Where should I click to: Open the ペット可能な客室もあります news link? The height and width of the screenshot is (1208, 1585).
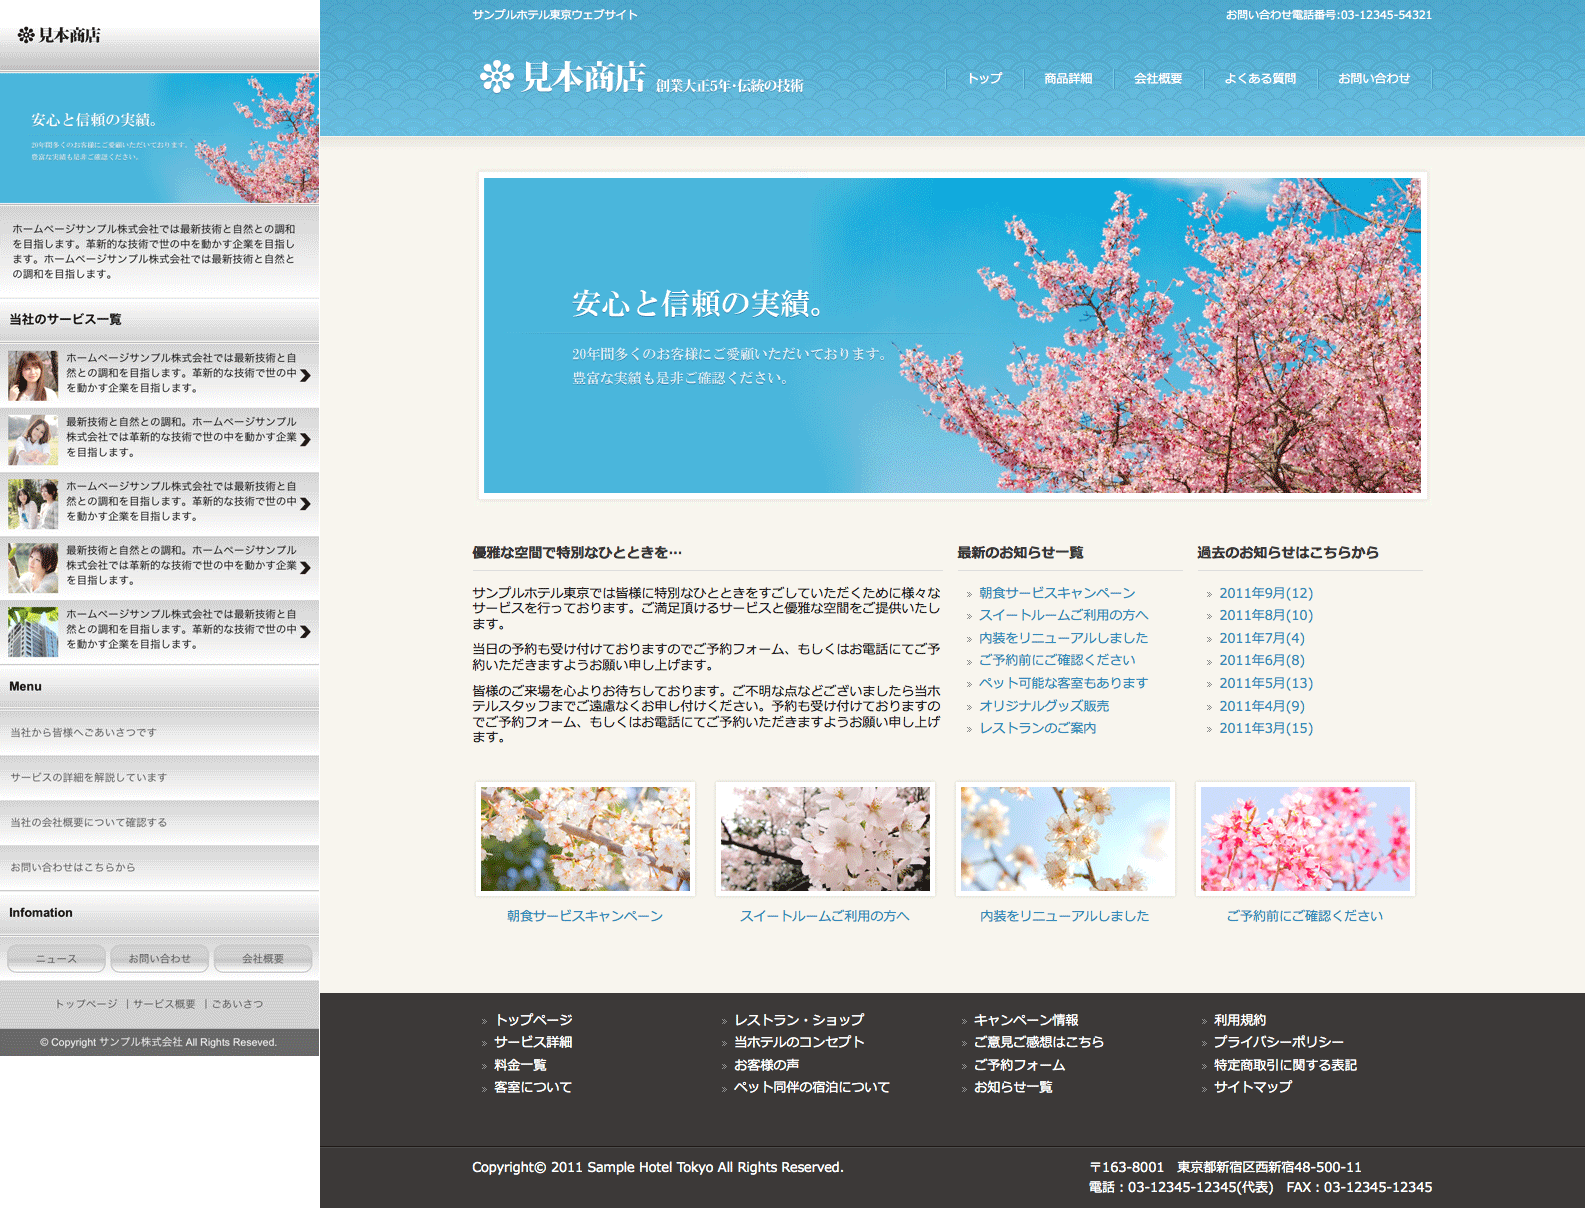click(1062, 683)
